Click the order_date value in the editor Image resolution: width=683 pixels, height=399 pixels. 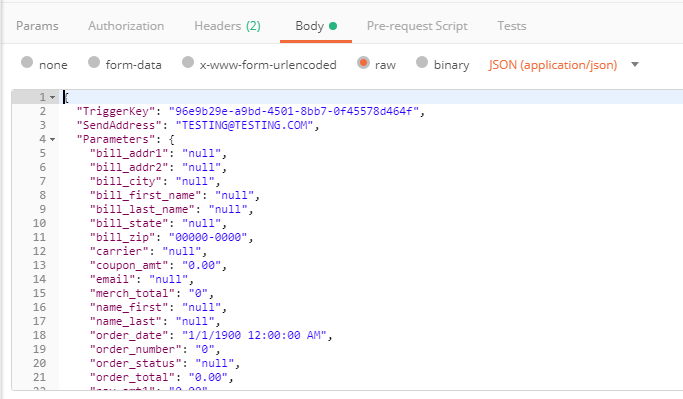pos(254,335)
